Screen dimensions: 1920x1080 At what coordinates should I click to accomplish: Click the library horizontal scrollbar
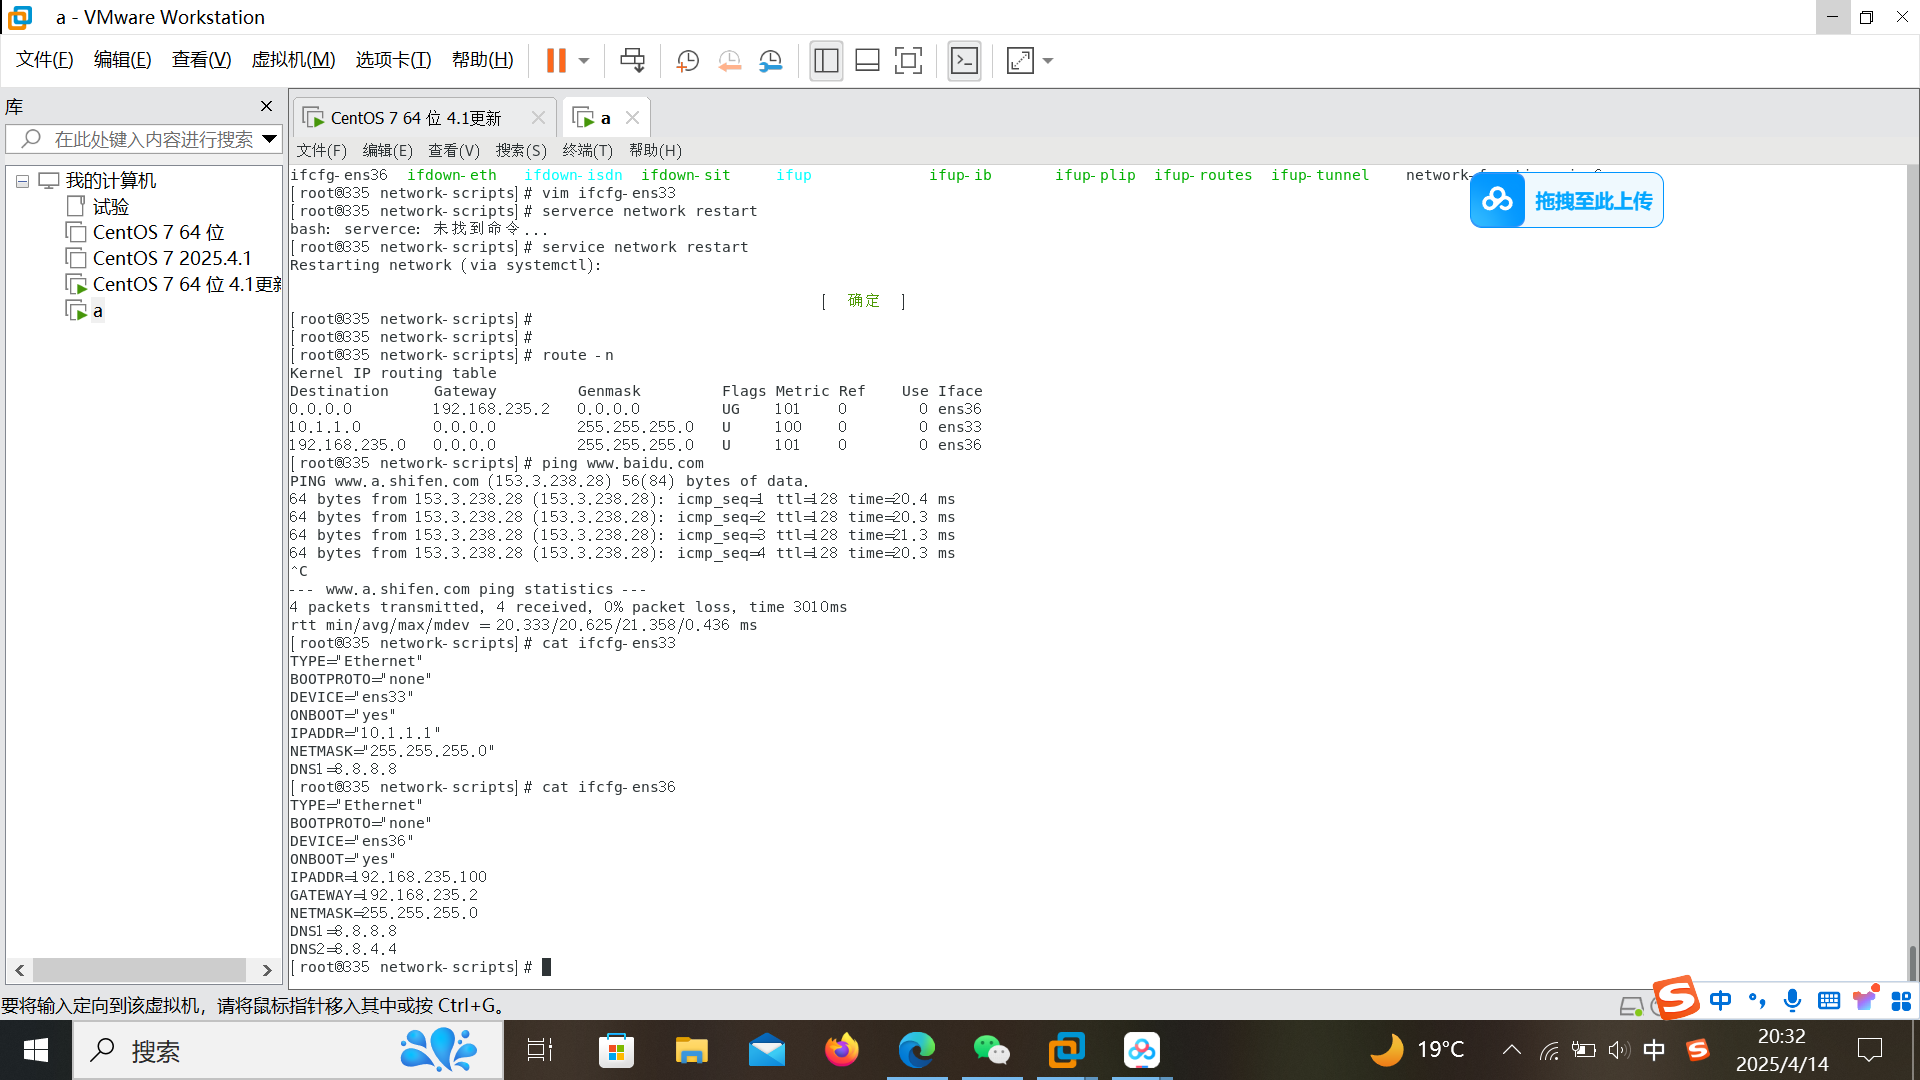point(140,970)
